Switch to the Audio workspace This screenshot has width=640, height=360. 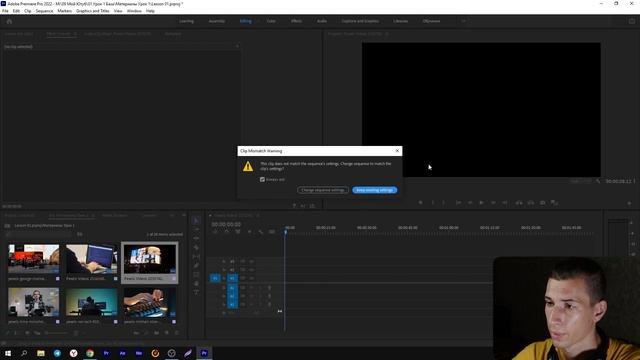click(x=322, y=21)
